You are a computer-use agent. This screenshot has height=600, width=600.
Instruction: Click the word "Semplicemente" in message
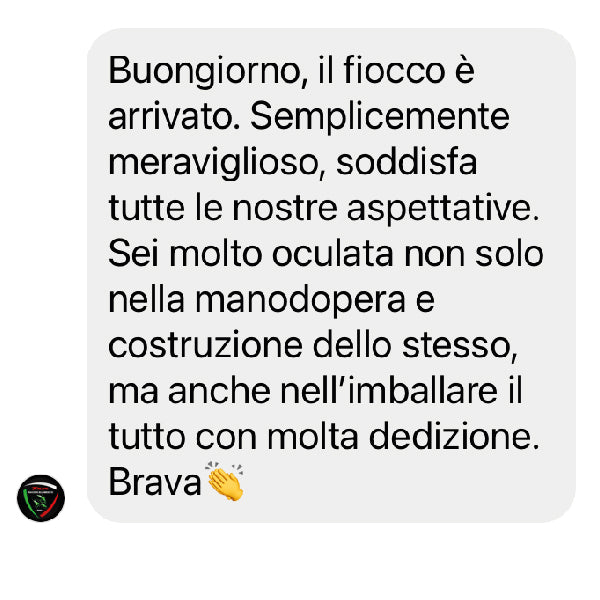pos(380,117)
